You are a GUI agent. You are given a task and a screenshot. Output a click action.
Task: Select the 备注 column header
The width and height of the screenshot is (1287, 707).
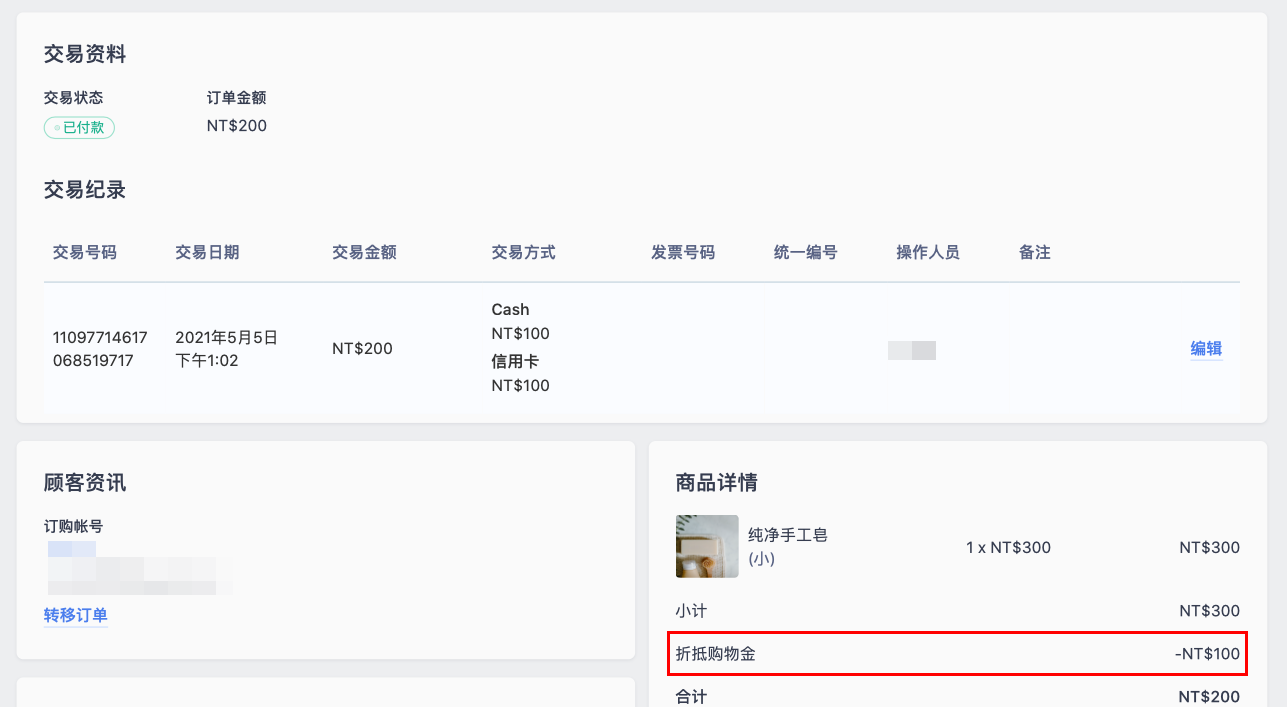click(1035, 252)
